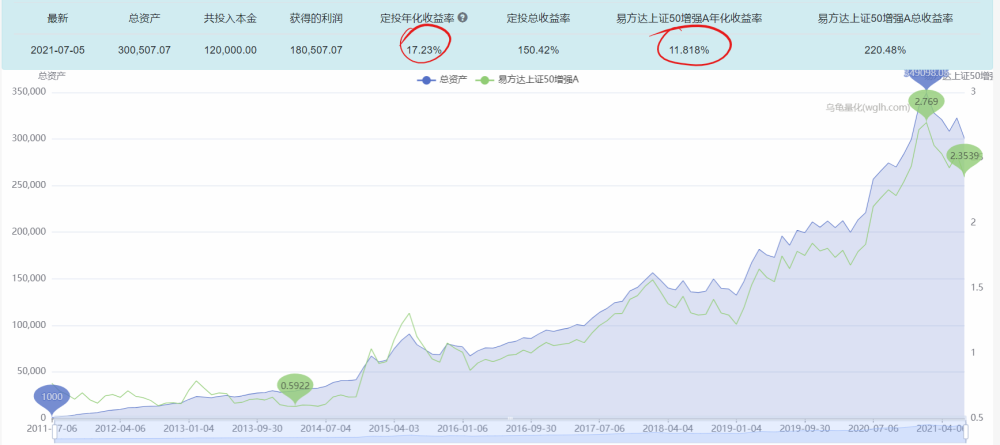Click the green legend marker icon

click(x=485, y=80)
